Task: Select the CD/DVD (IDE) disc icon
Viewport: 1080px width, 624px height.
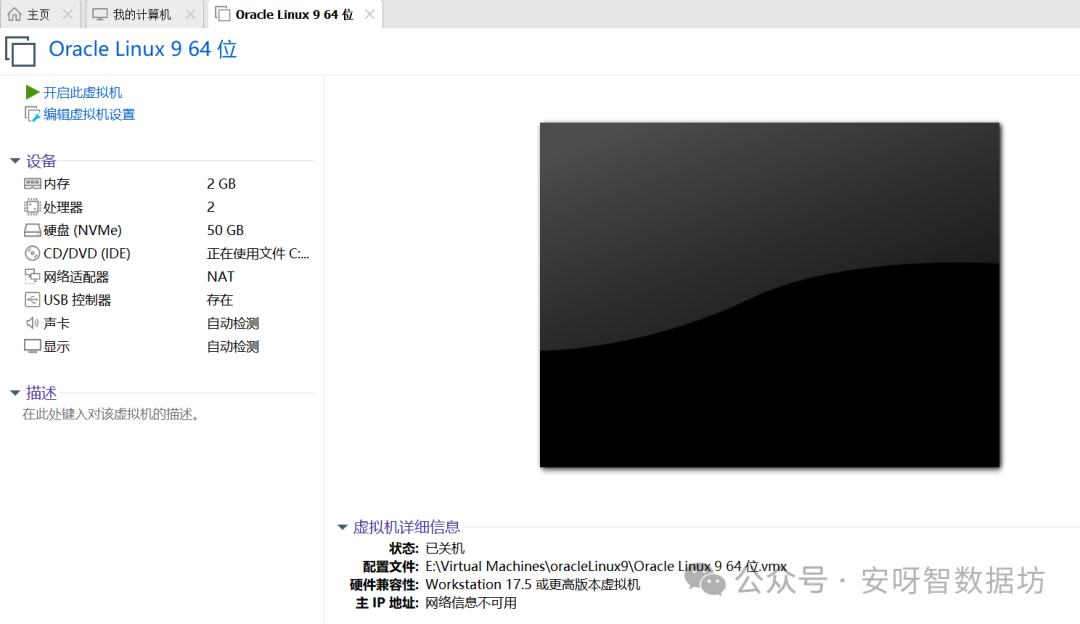Action: click(x=32, y=253)
